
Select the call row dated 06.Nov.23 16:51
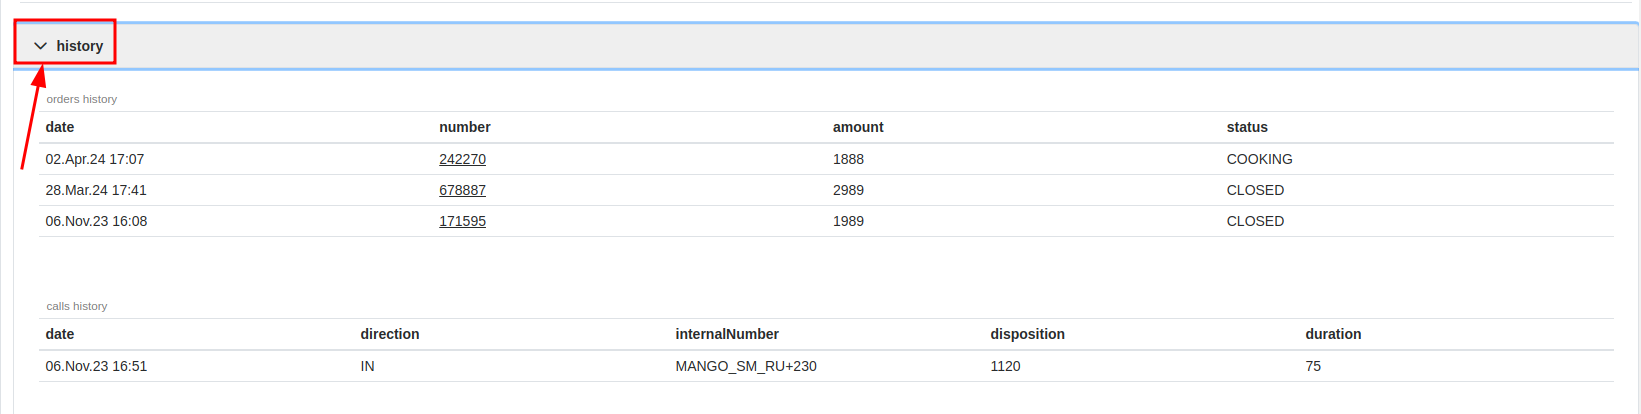(x=826, y=366)
